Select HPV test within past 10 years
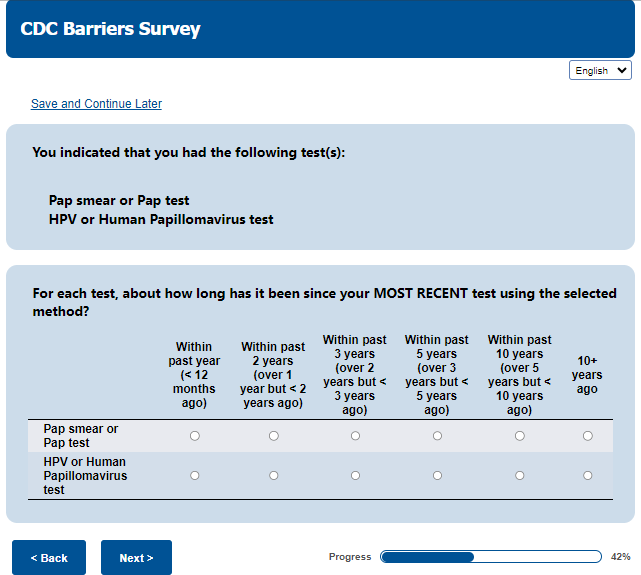The image size is (641, 575). pyautogui.click(x=519, y=476)
